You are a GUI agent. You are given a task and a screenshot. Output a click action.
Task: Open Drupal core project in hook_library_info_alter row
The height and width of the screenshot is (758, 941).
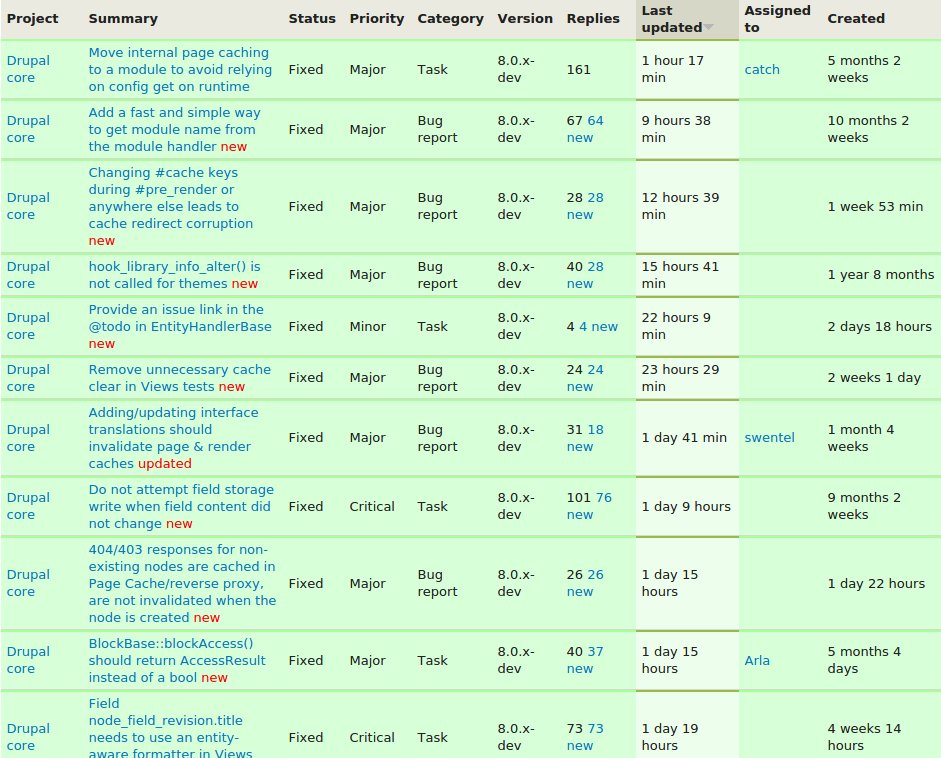(28, 275)
